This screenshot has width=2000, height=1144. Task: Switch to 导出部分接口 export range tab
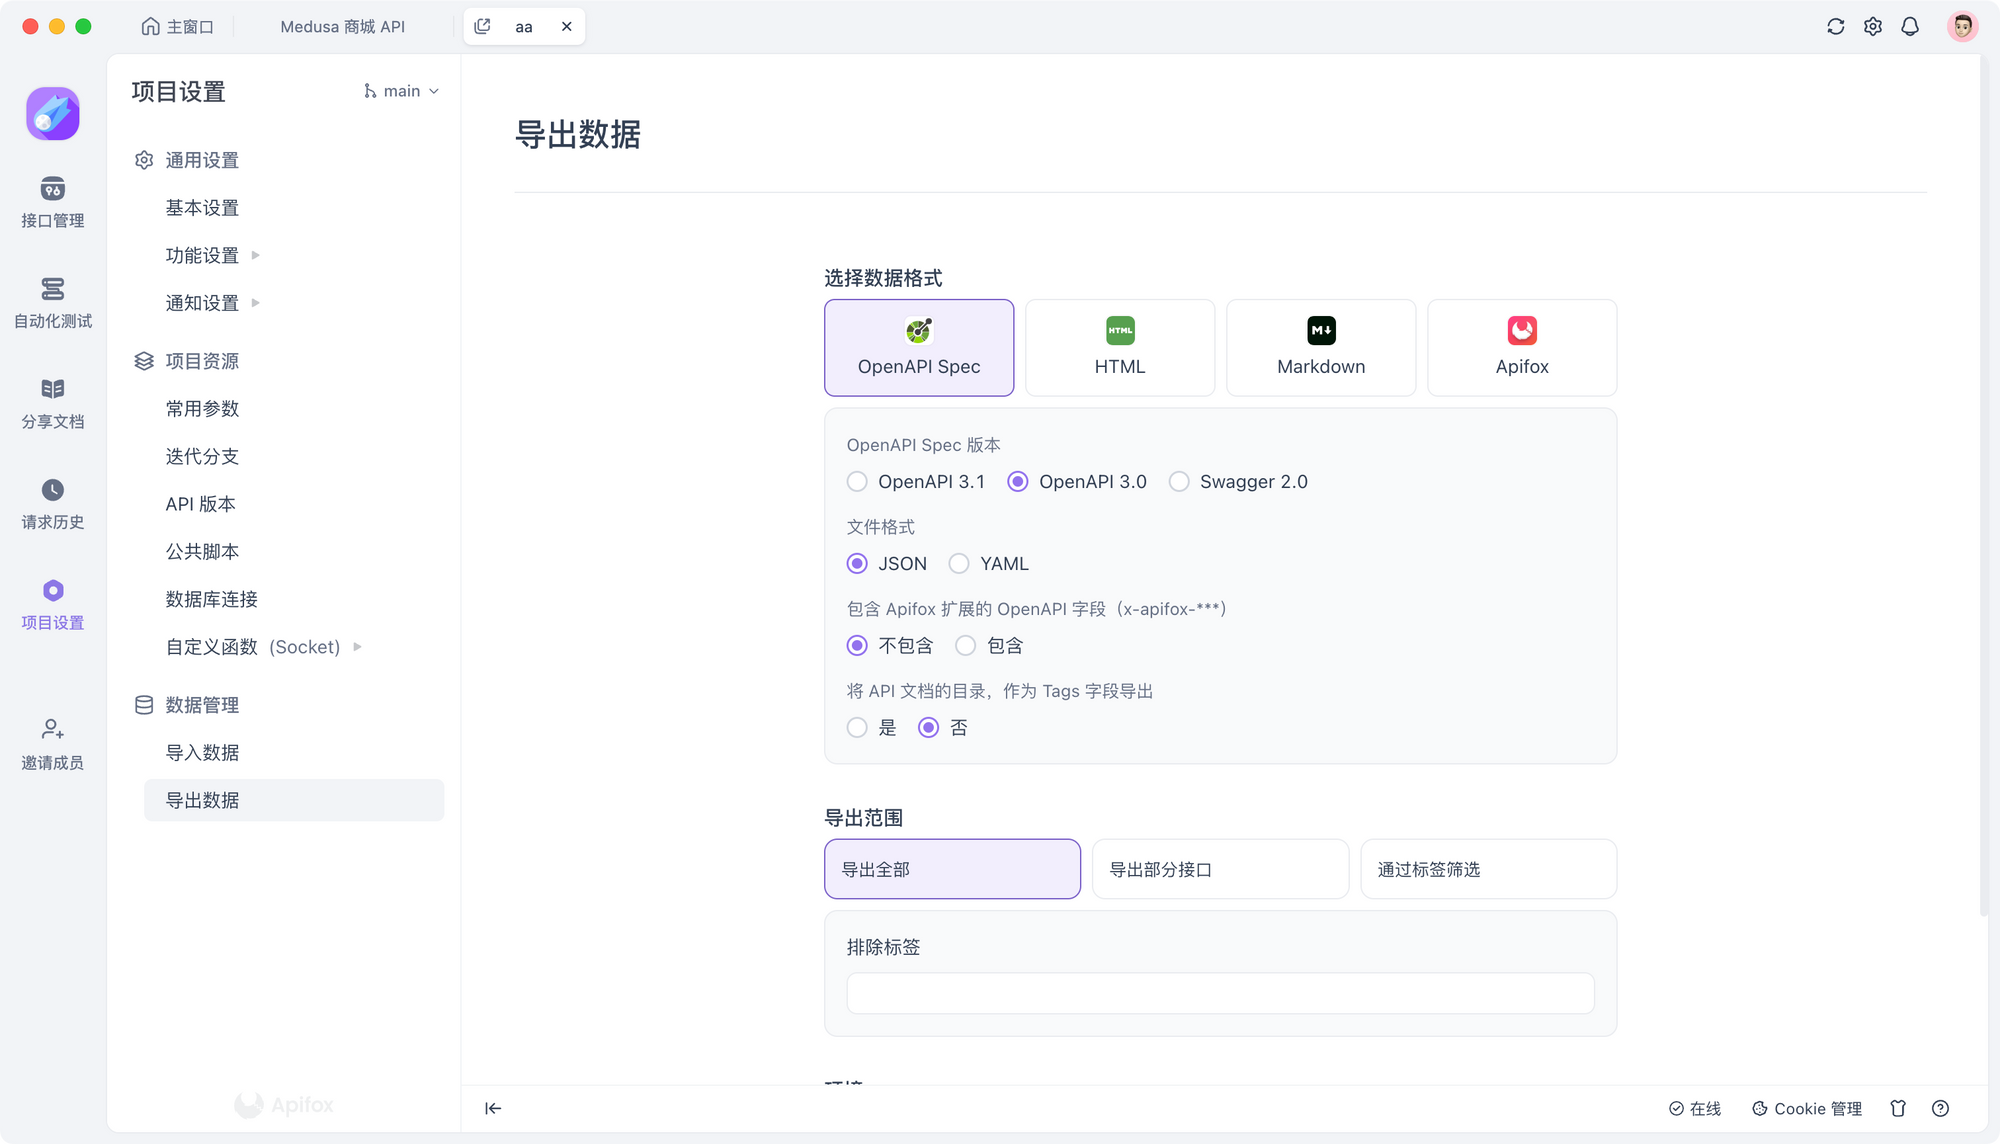tap(1220, 868)
